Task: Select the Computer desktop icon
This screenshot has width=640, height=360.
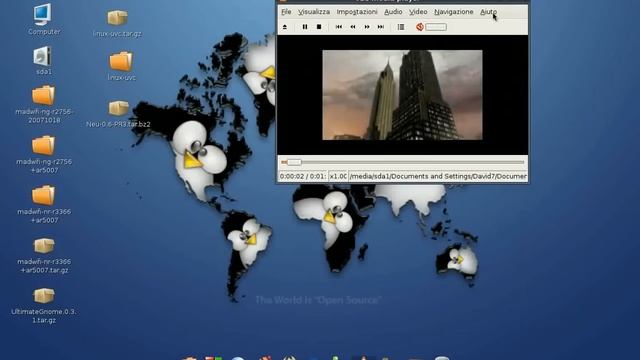Action: click(x=44, y=19)
